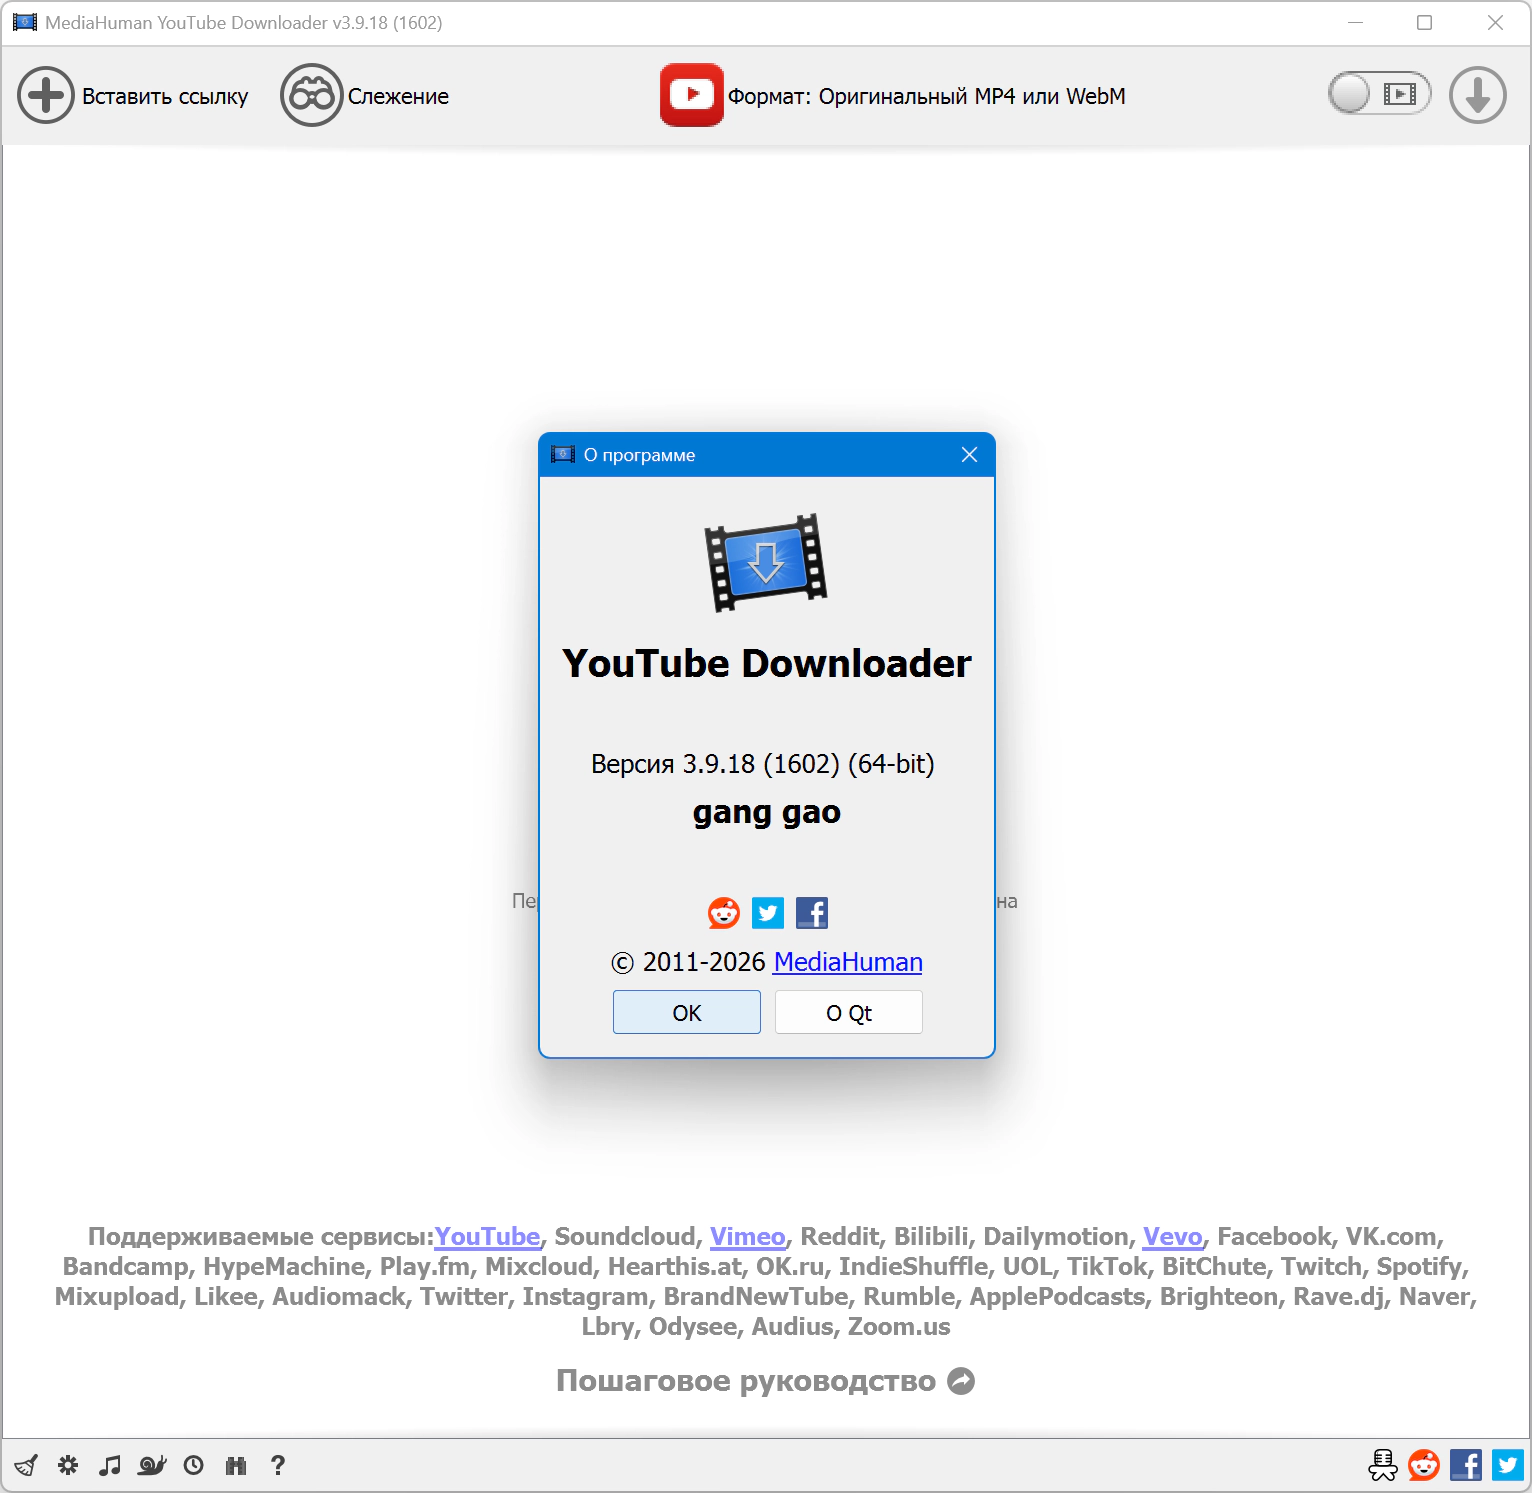Open the Vevo supported service link
This screenshot has width=1532, height=1493.
point(1172,1237)
